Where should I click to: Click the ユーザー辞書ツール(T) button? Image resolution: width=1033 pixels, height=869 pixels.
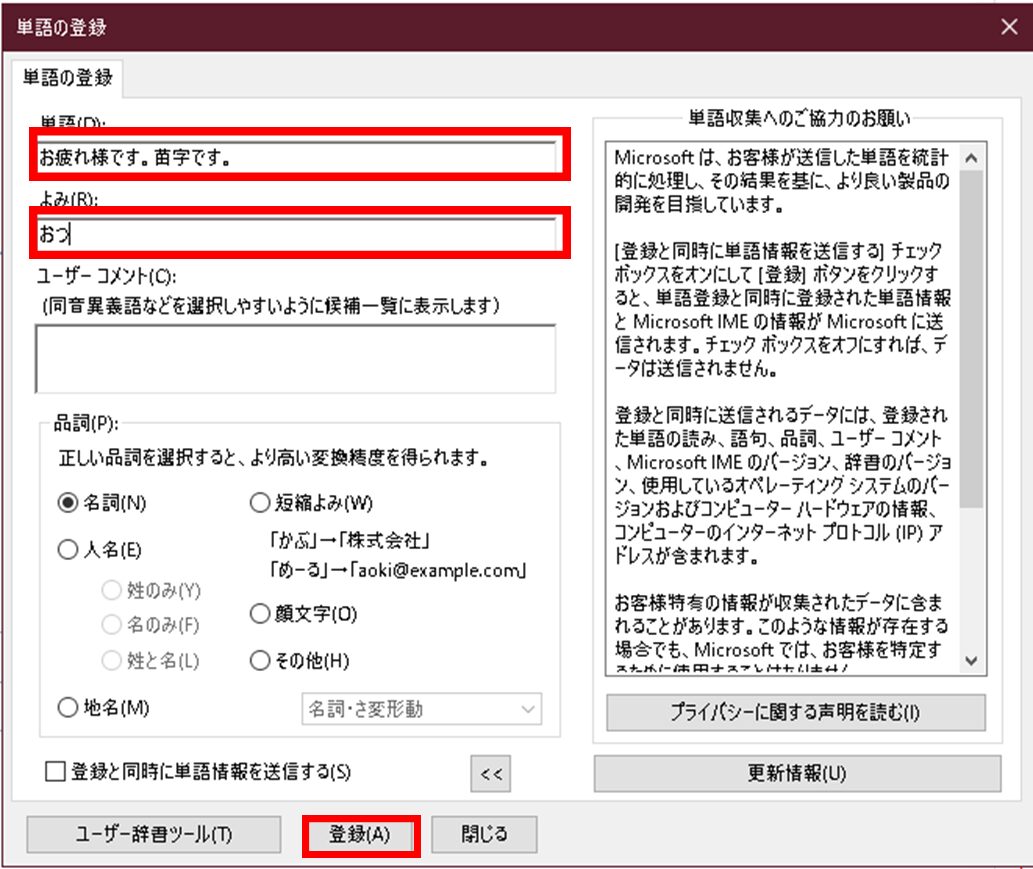click(x=153, y=834)
